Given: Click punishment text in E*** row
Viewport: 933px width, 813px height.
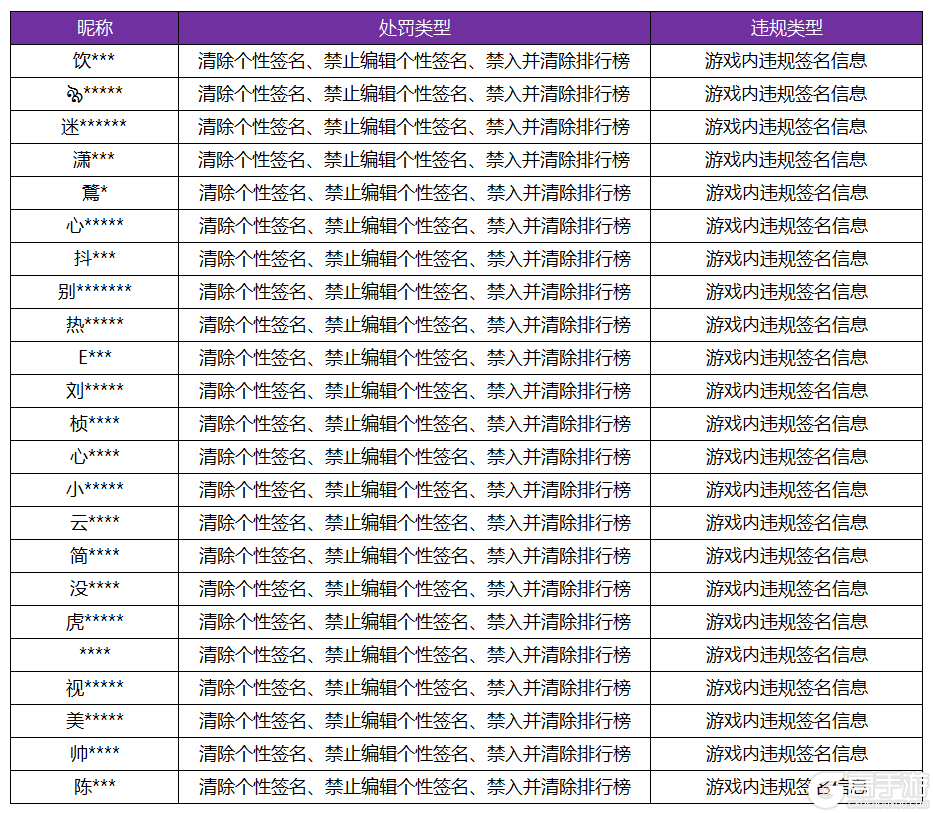Looking at the screenshot, I should (414, 358).
